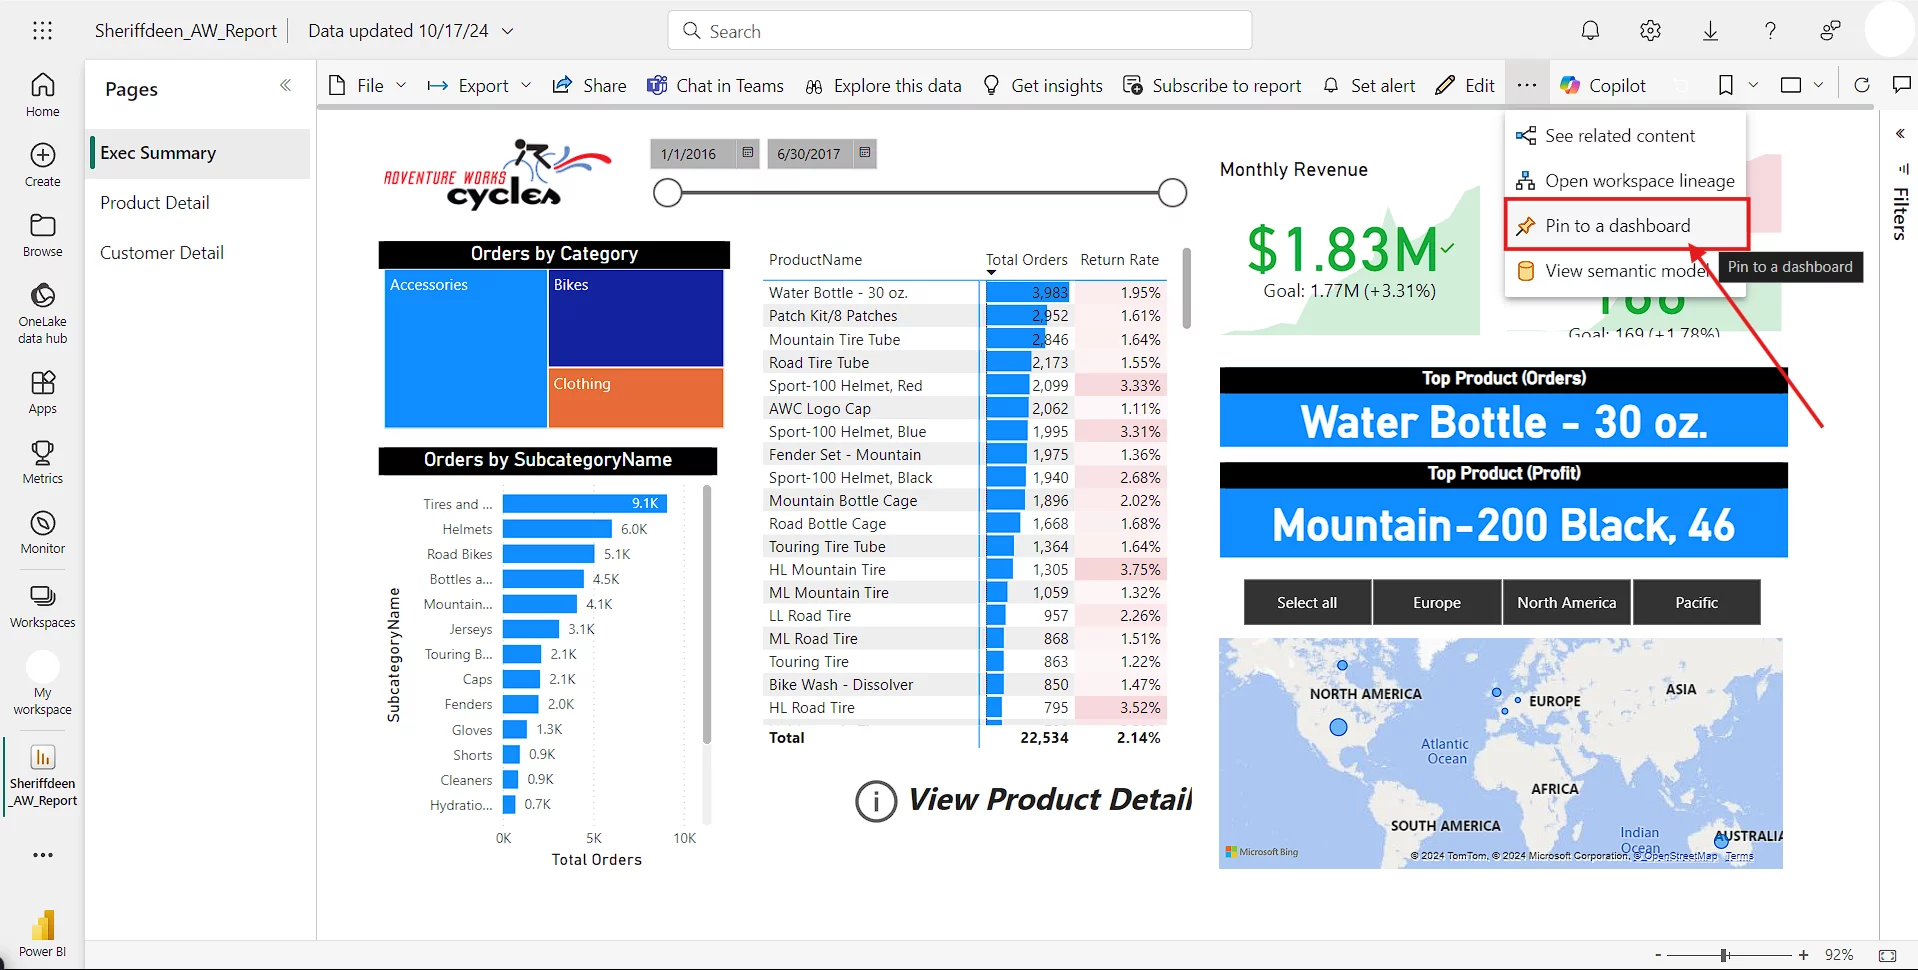This screenshot has width=1918, height=970.
Task: Open start date calendar picker
Action: 747,153
